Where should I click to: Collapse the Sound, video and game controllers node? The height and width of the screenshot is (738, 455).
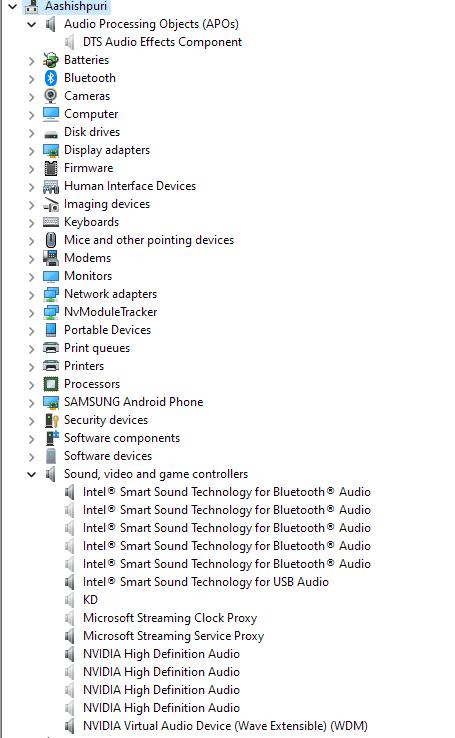(32, 474)
